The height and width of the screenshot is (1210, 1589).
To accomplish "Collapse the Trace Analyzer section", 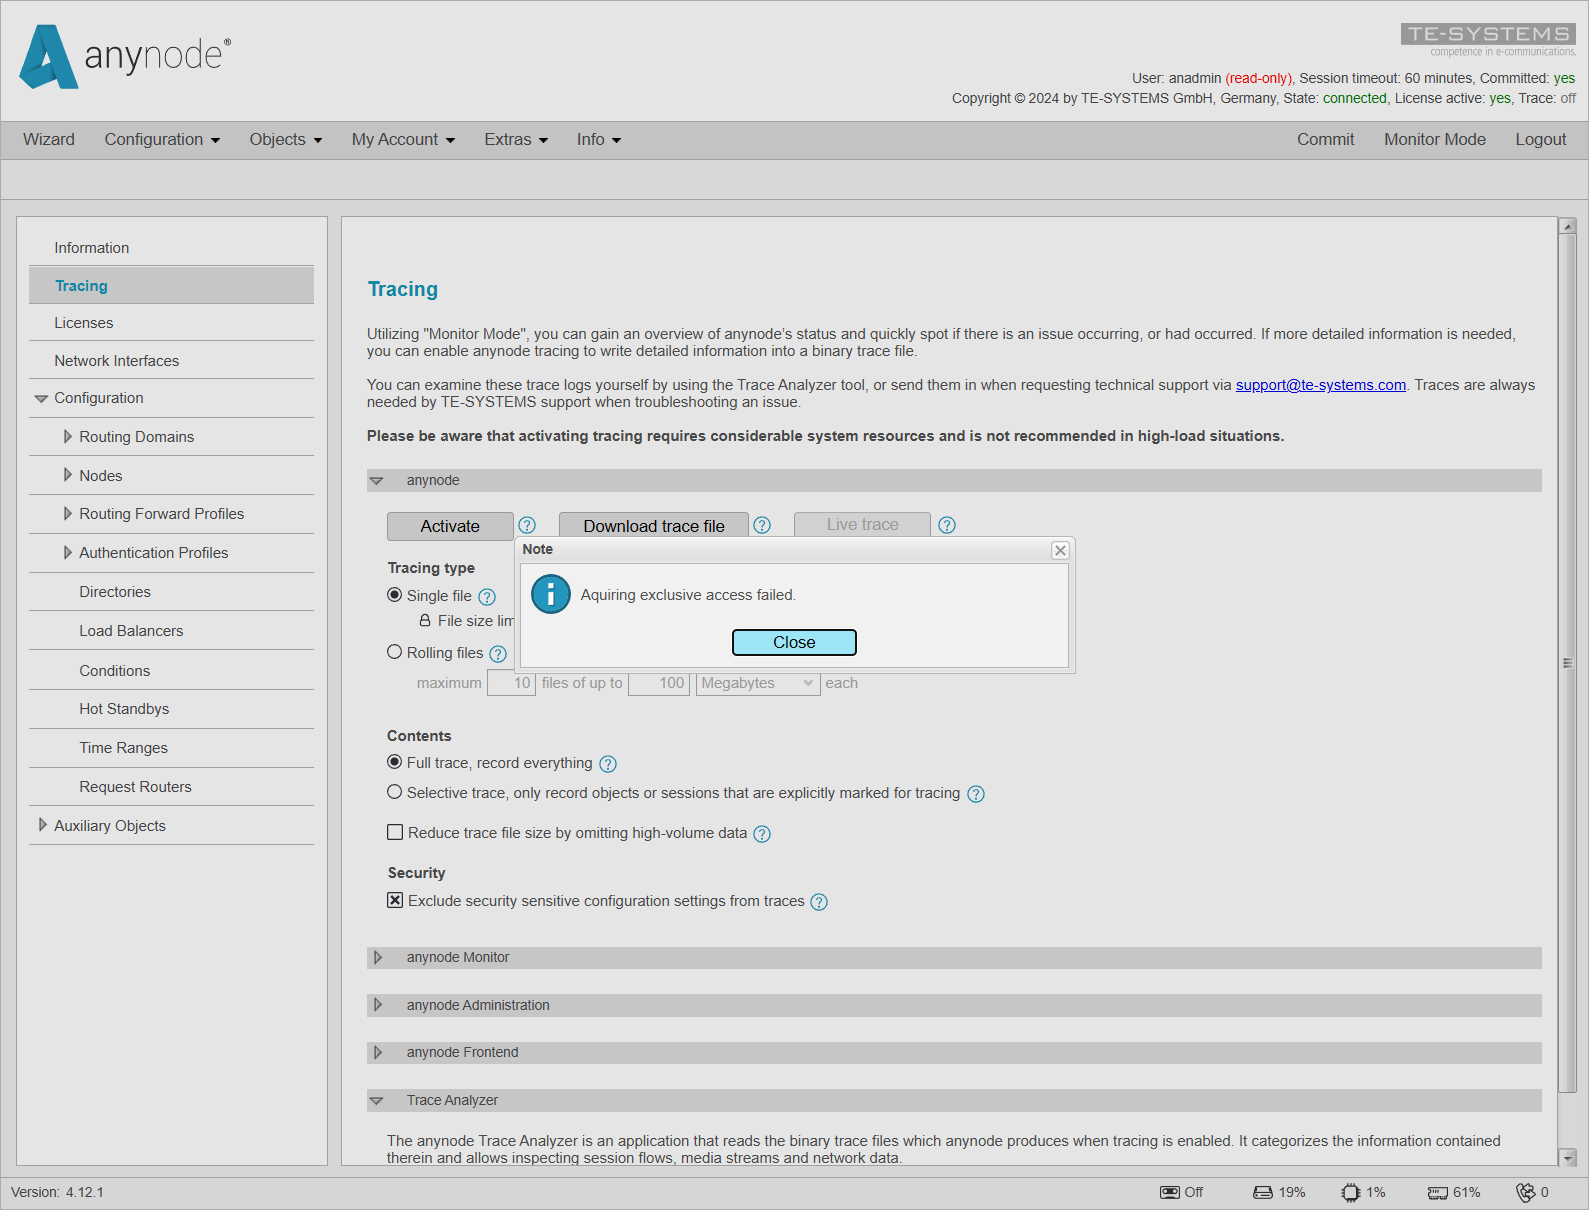I will (377, 1101).
